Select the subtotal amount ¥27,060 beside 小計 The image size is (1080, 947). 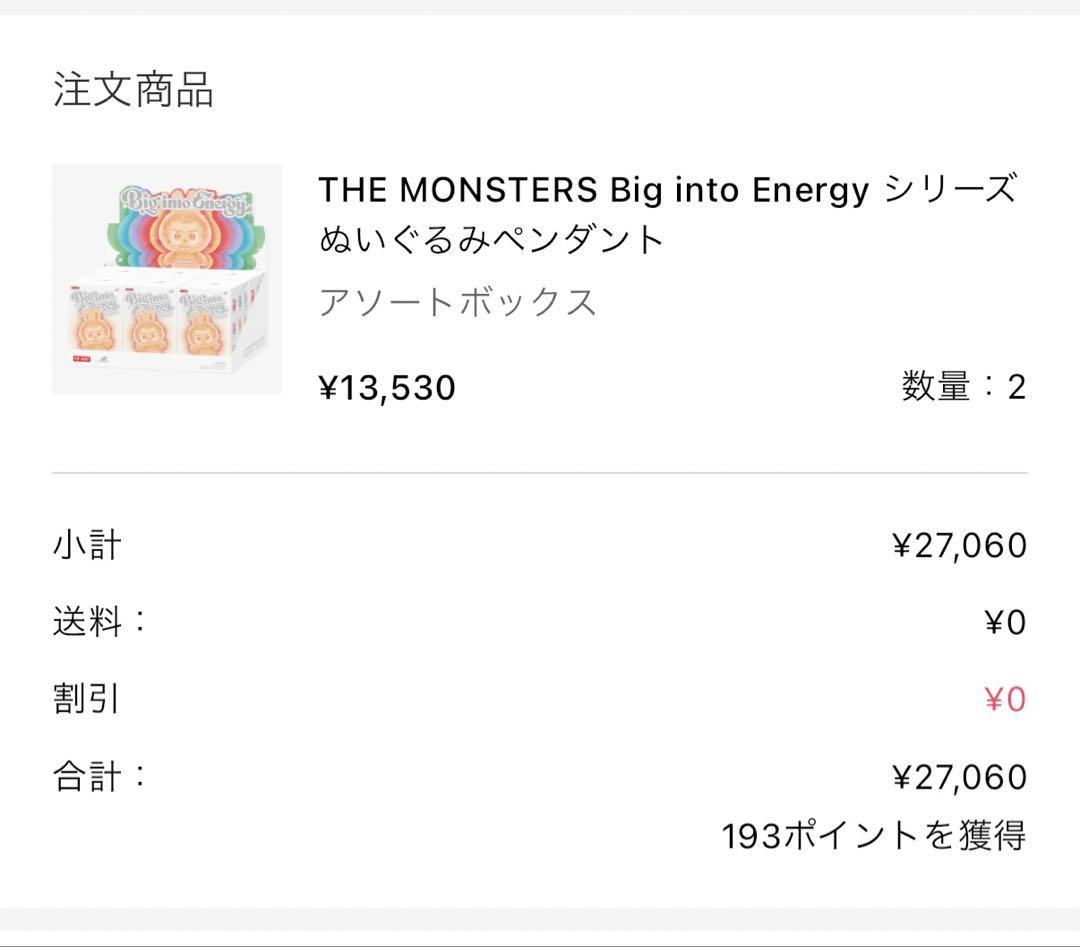[x=959, y=545]
